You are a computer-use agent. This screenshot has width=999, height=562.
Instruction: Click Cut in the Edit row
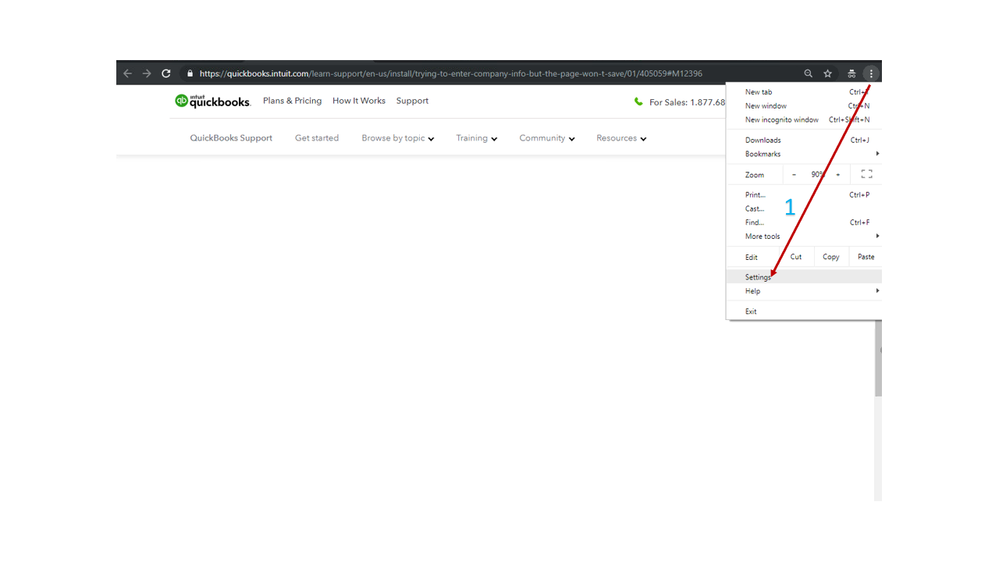tap(796, 257)
